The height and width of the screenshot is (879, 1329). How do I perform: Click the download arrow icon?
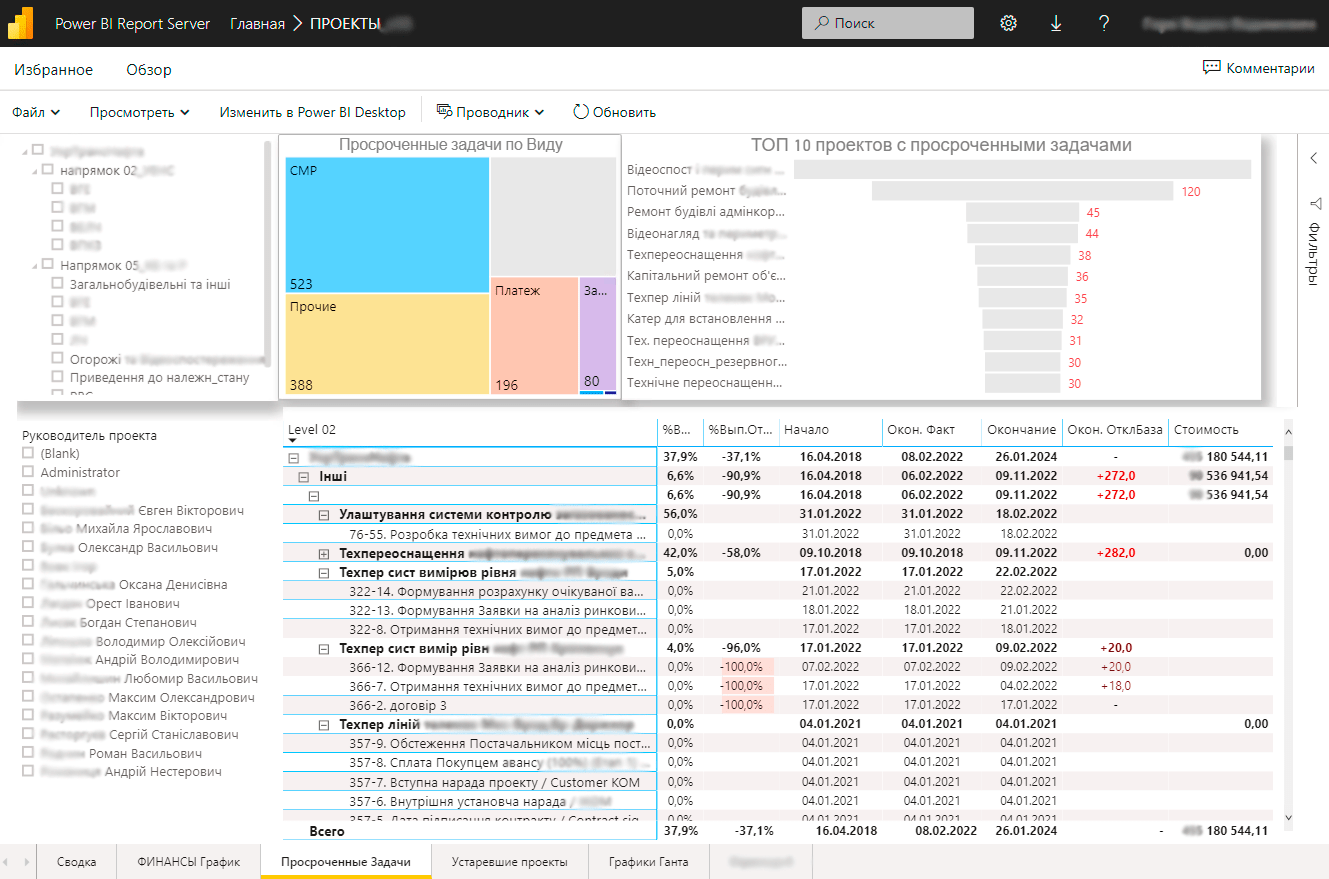[x=1056, y=23]
